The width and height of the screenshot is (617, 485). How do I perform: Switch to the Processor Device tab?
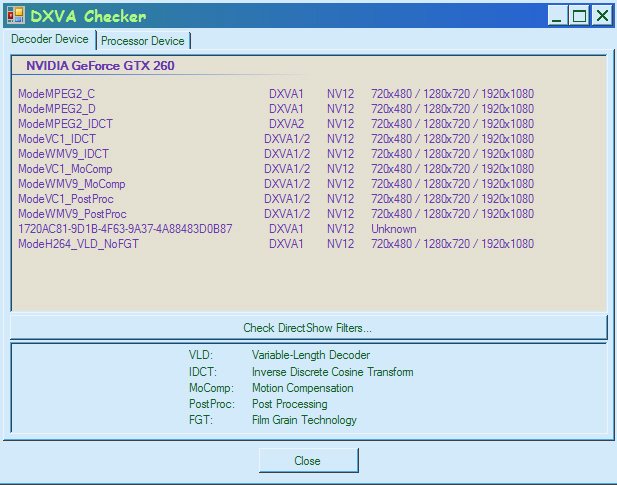[143, 41]
